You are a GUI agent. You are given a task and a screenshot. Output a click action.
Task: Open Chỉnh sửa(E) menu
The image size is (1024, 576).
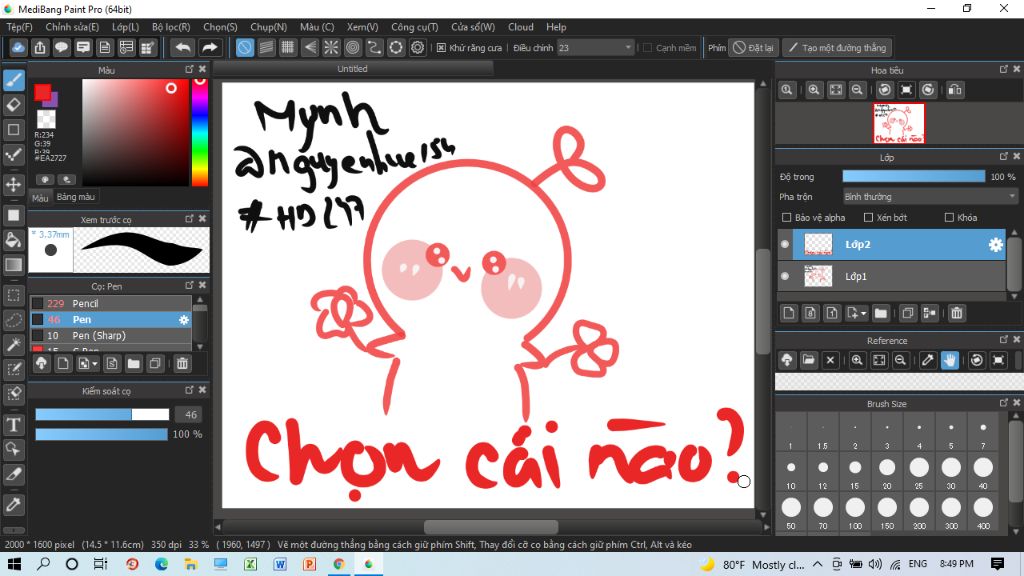(x=72, y=27)
